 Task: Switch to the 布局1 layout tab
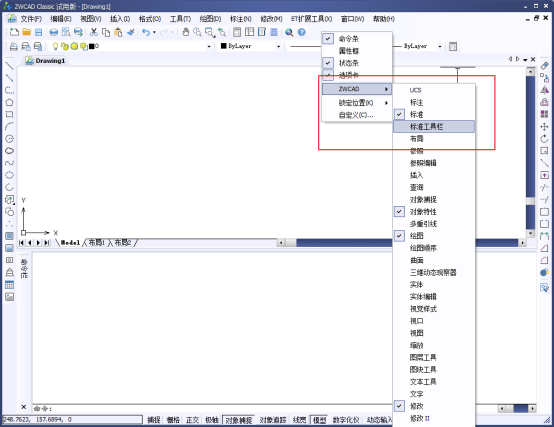(96, 243)
